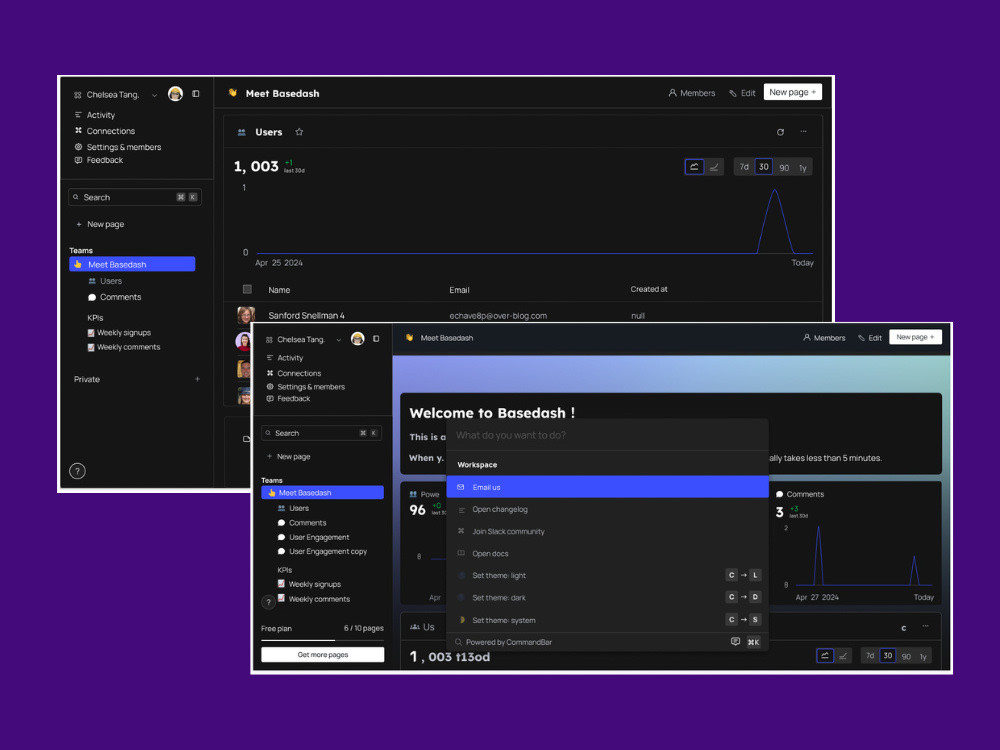Image resolution: width=1000 pixels, height=750 pixels.
Task: Click Members in the back window header
Action: pyautogui.click(x=692, y=93)
